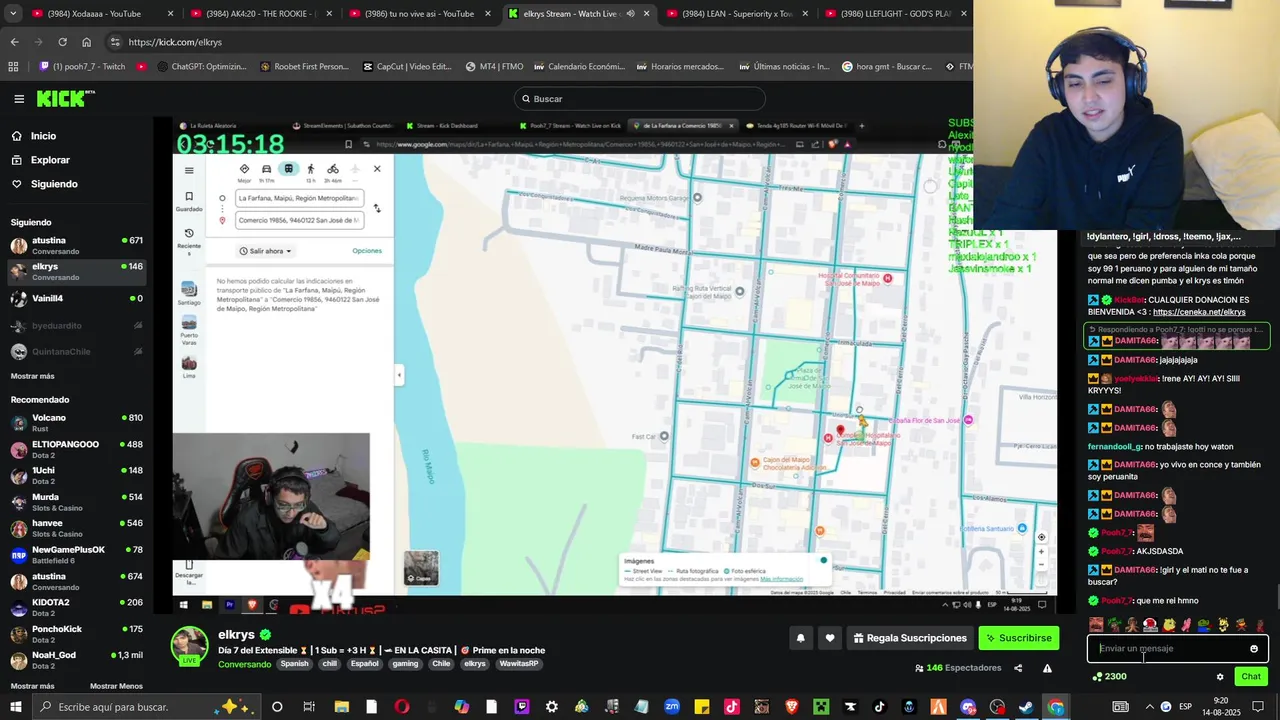Image resolution: width=1280 pixels, height=720 pixels.
Task: Open Twitch app in the taskbar
Action: click(x=521, y=707)
